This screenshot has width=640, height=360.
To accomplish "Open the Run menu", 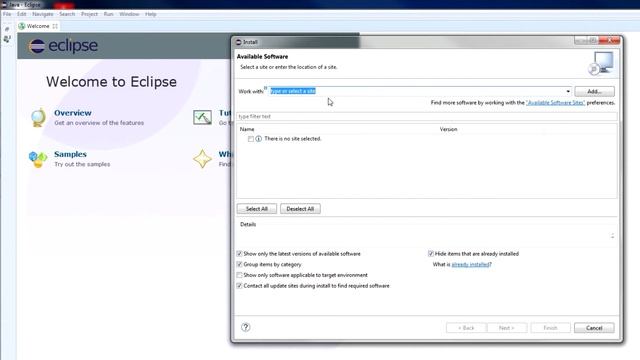I will pyautogui.click(x=109, y=14).
